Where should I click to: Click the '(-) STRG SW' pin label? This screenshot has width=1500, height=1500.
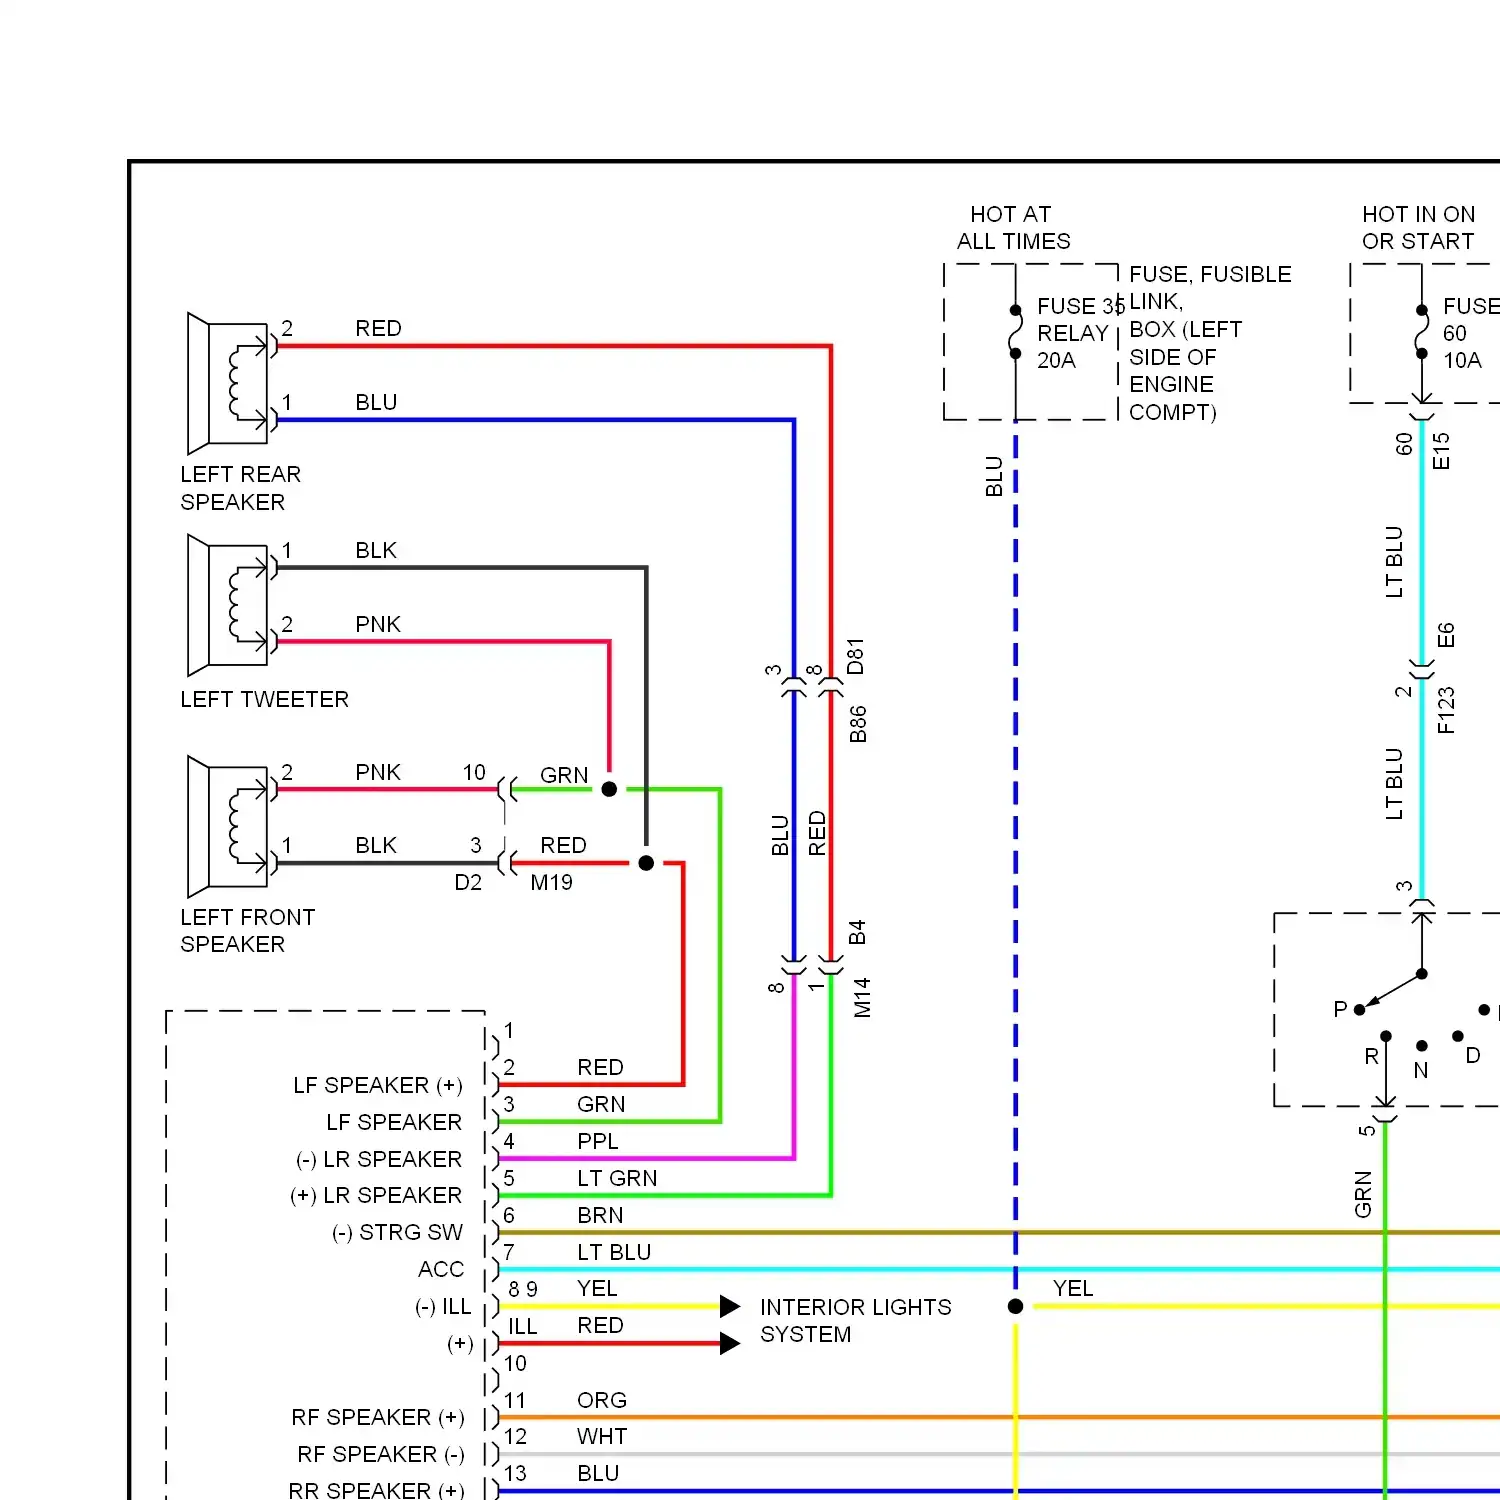(397, 1232)
